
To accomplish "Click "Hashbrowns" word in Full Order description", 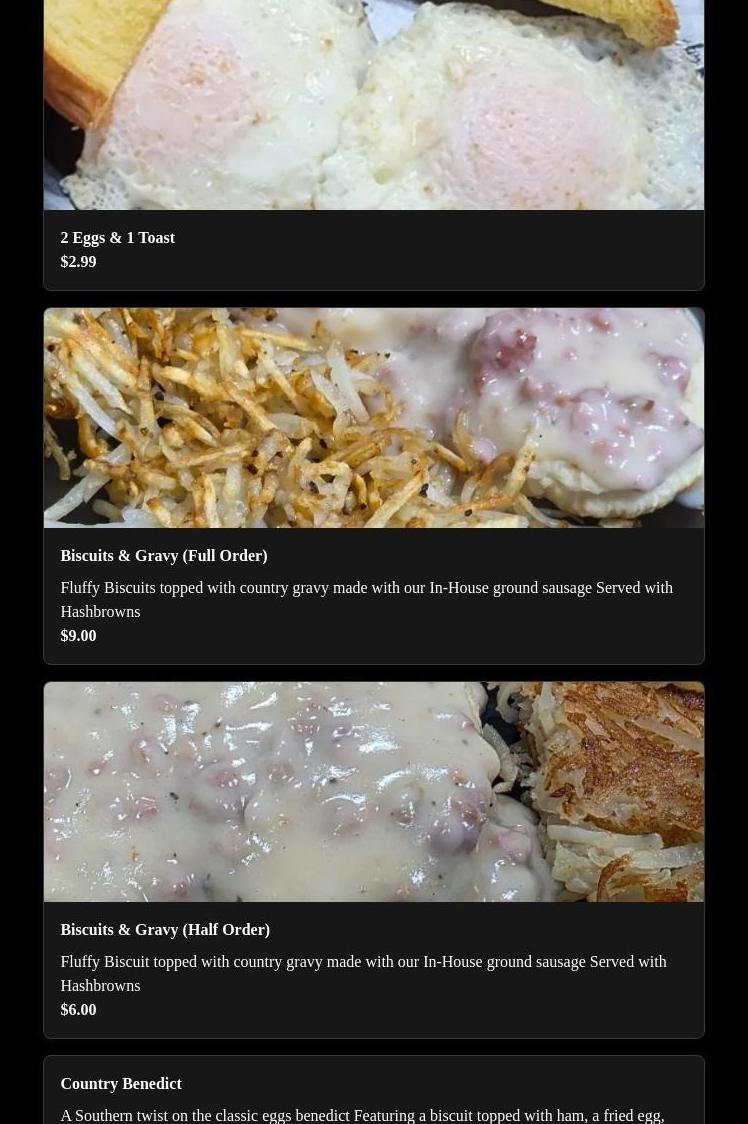I will 100,611.
